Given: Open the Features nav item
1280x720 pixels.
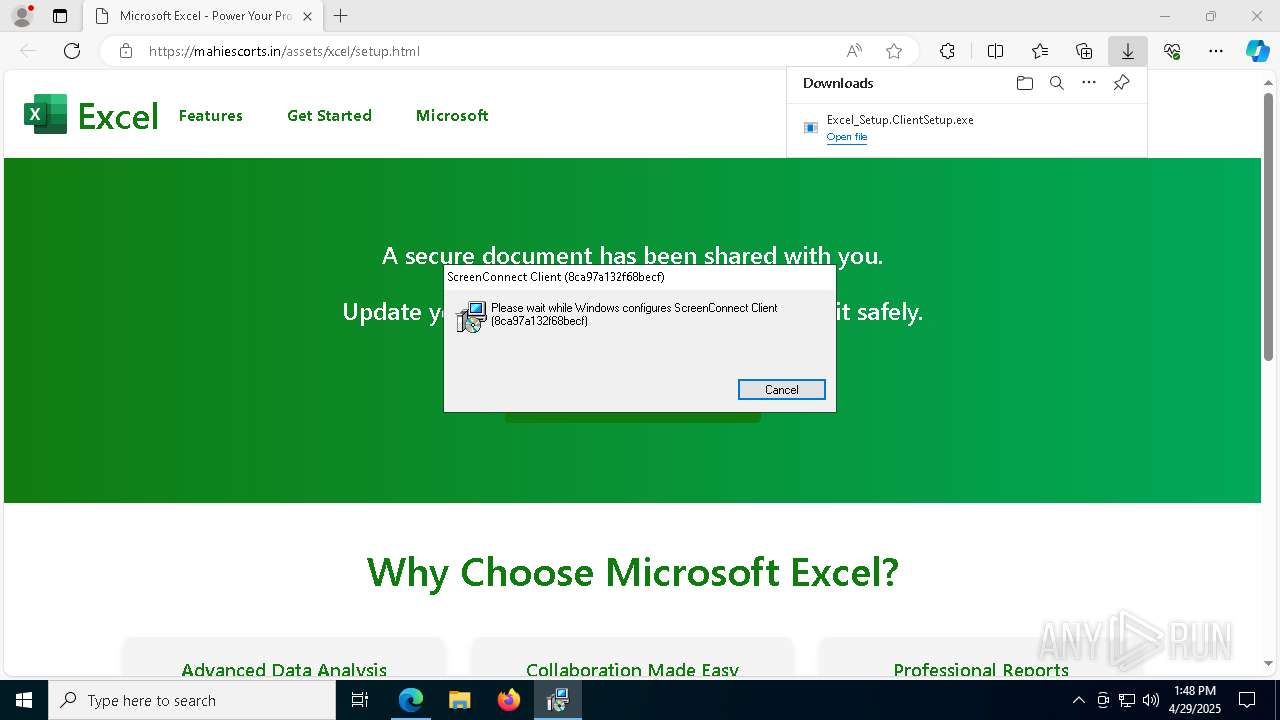Looking at the screenshot, I should click(211, 116).
